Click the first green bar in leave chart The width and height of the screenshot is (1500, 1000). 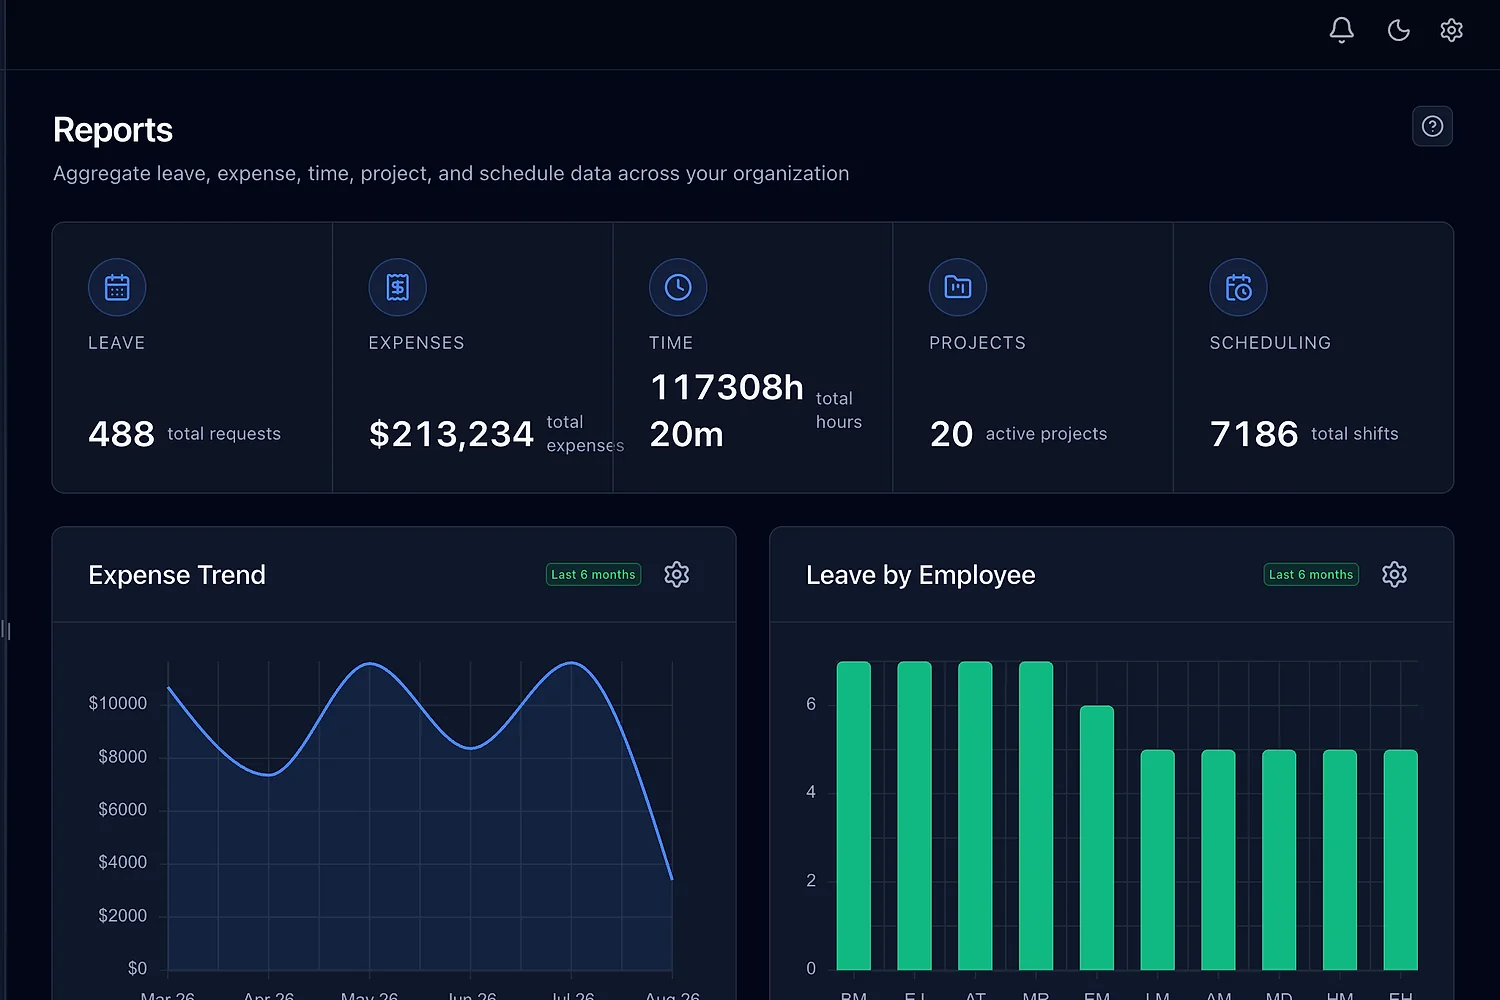pyautogui.click(x=854, y=816)
